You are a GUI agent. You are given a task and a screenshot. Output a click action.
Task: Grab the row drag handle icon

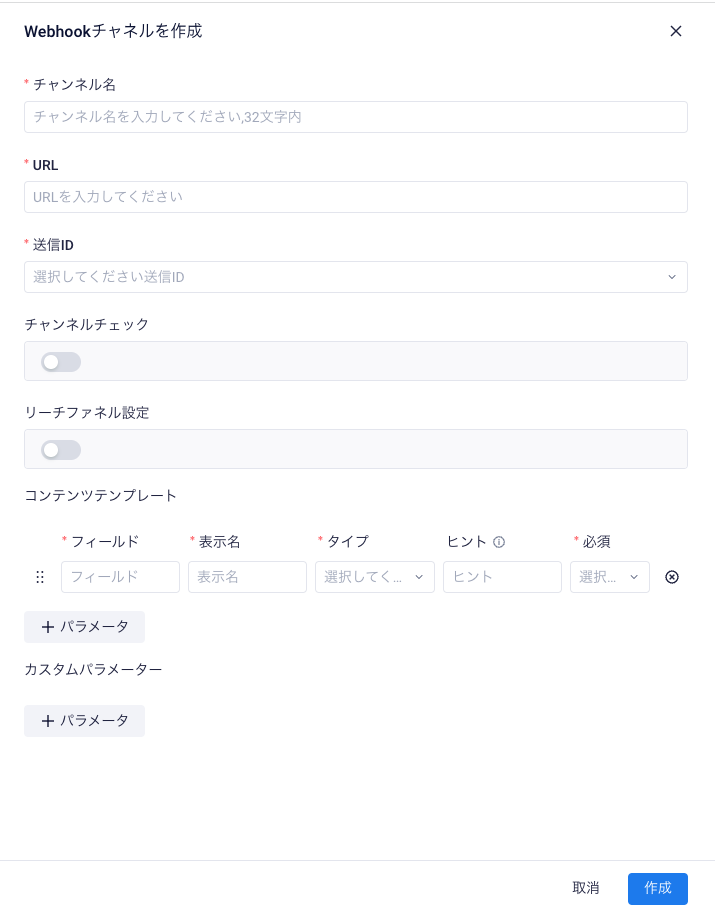point(40,577)
